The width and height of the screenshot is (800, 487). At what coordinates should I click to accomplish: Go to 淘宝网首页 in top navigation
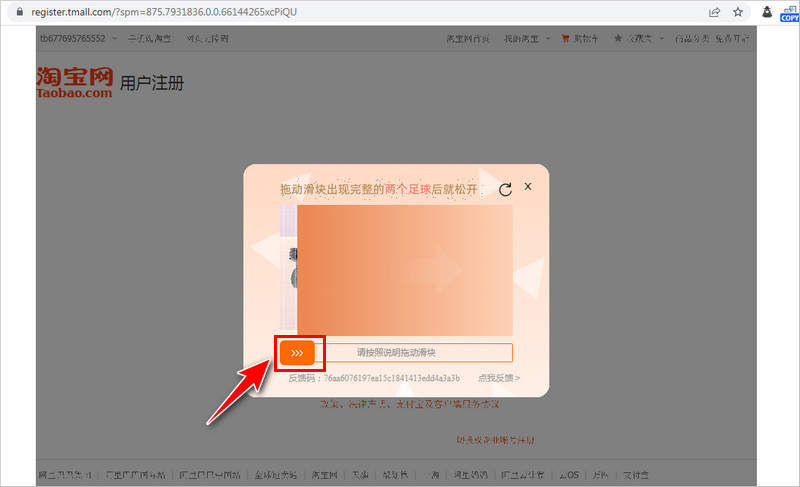[467, 39]
